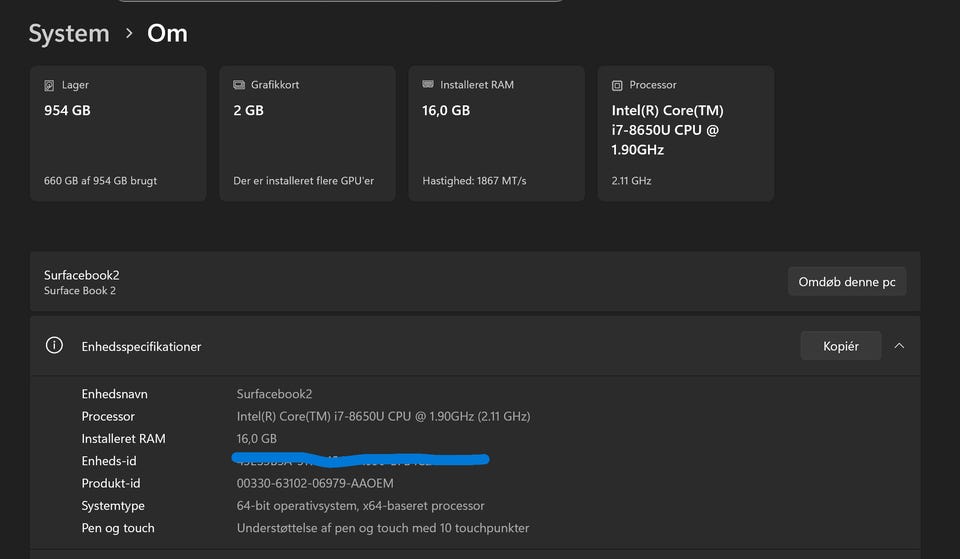Select the Produkt-id value 00330-63102-06979-AAOEM

tap(315, 483)
